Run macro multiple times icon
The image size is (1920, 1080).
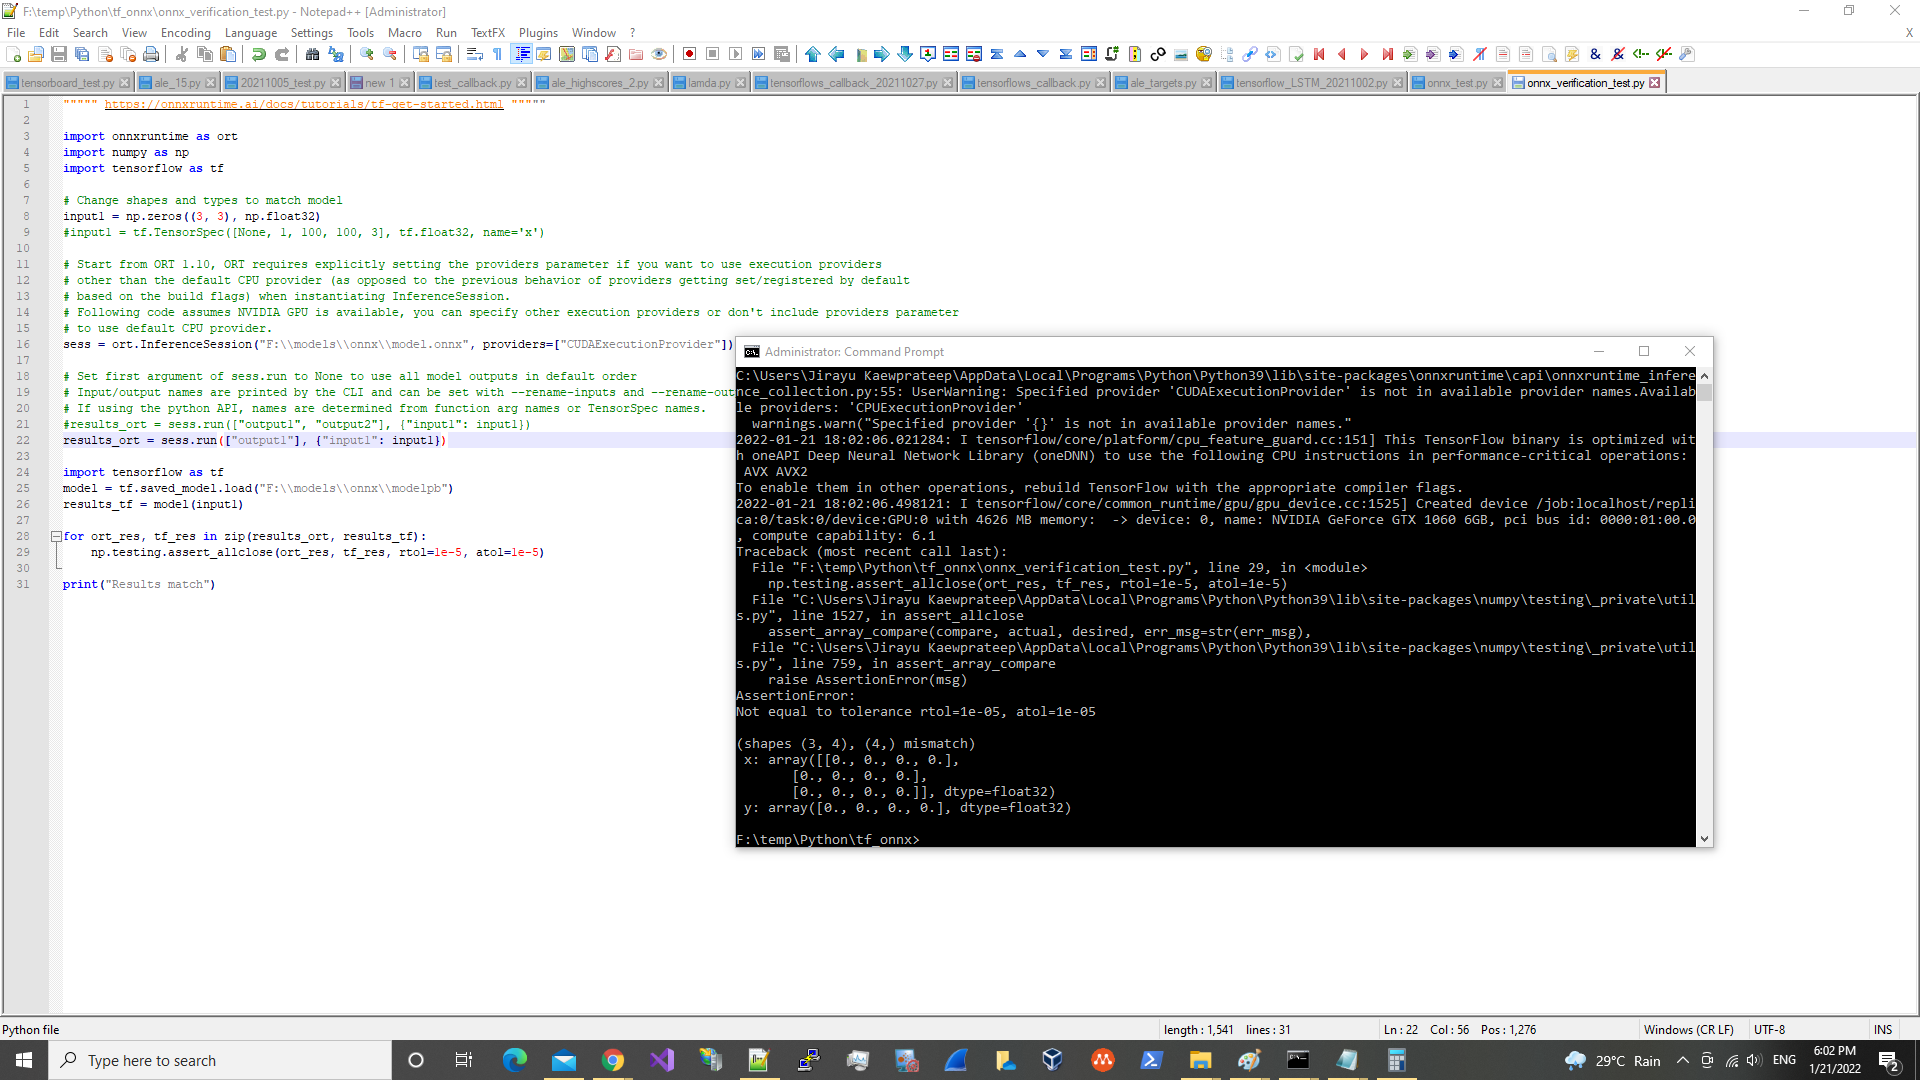[x=759, y=54]
